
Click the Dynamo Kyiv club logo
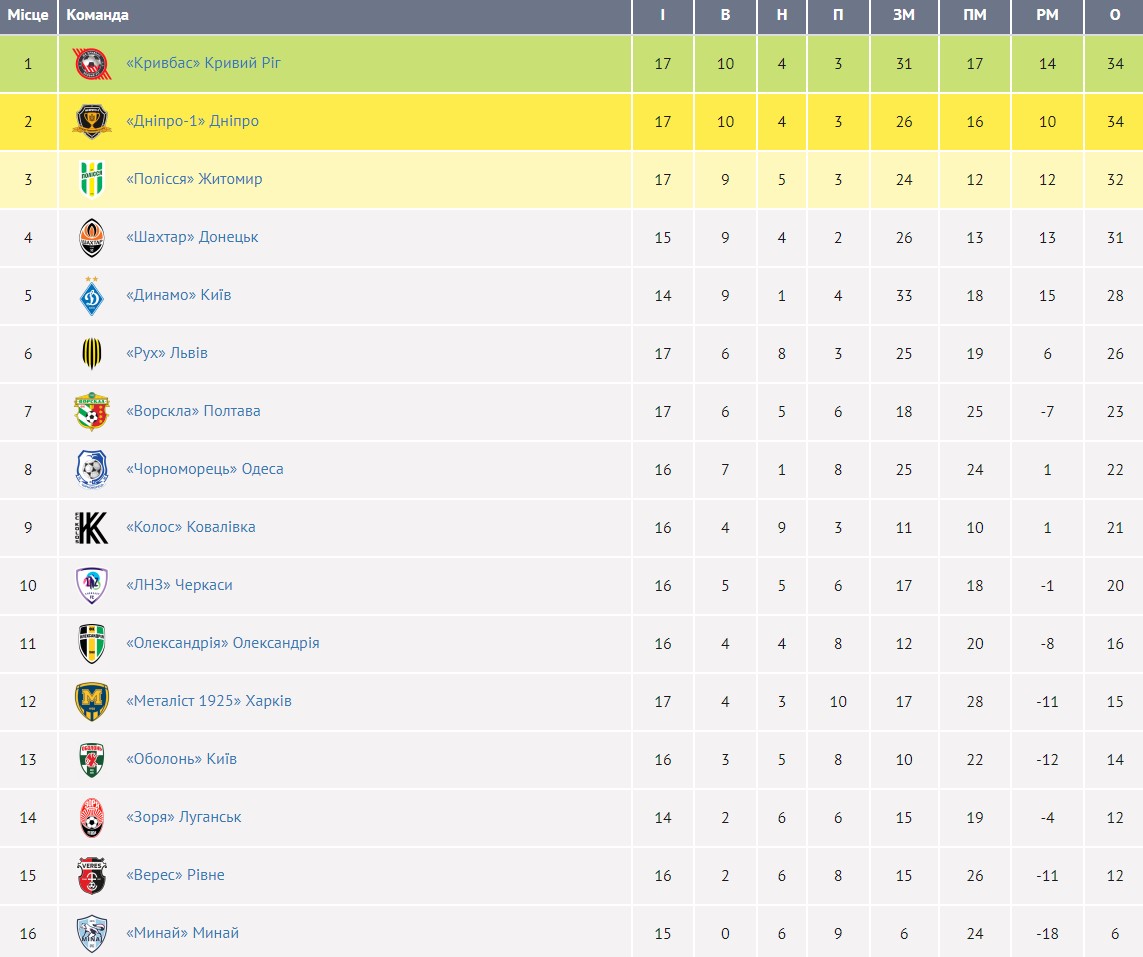pyautogui.click(x=92, y=295)
